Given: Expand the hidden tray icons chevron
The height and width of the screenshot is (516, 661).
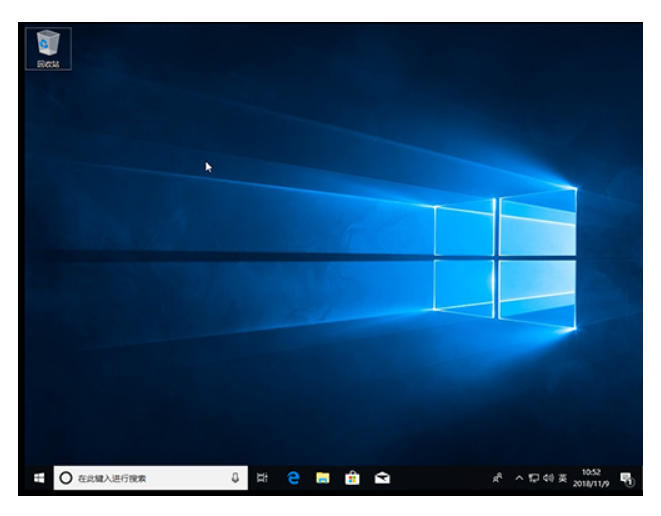Looking at the screenshot, I should [x=519, y=478].
